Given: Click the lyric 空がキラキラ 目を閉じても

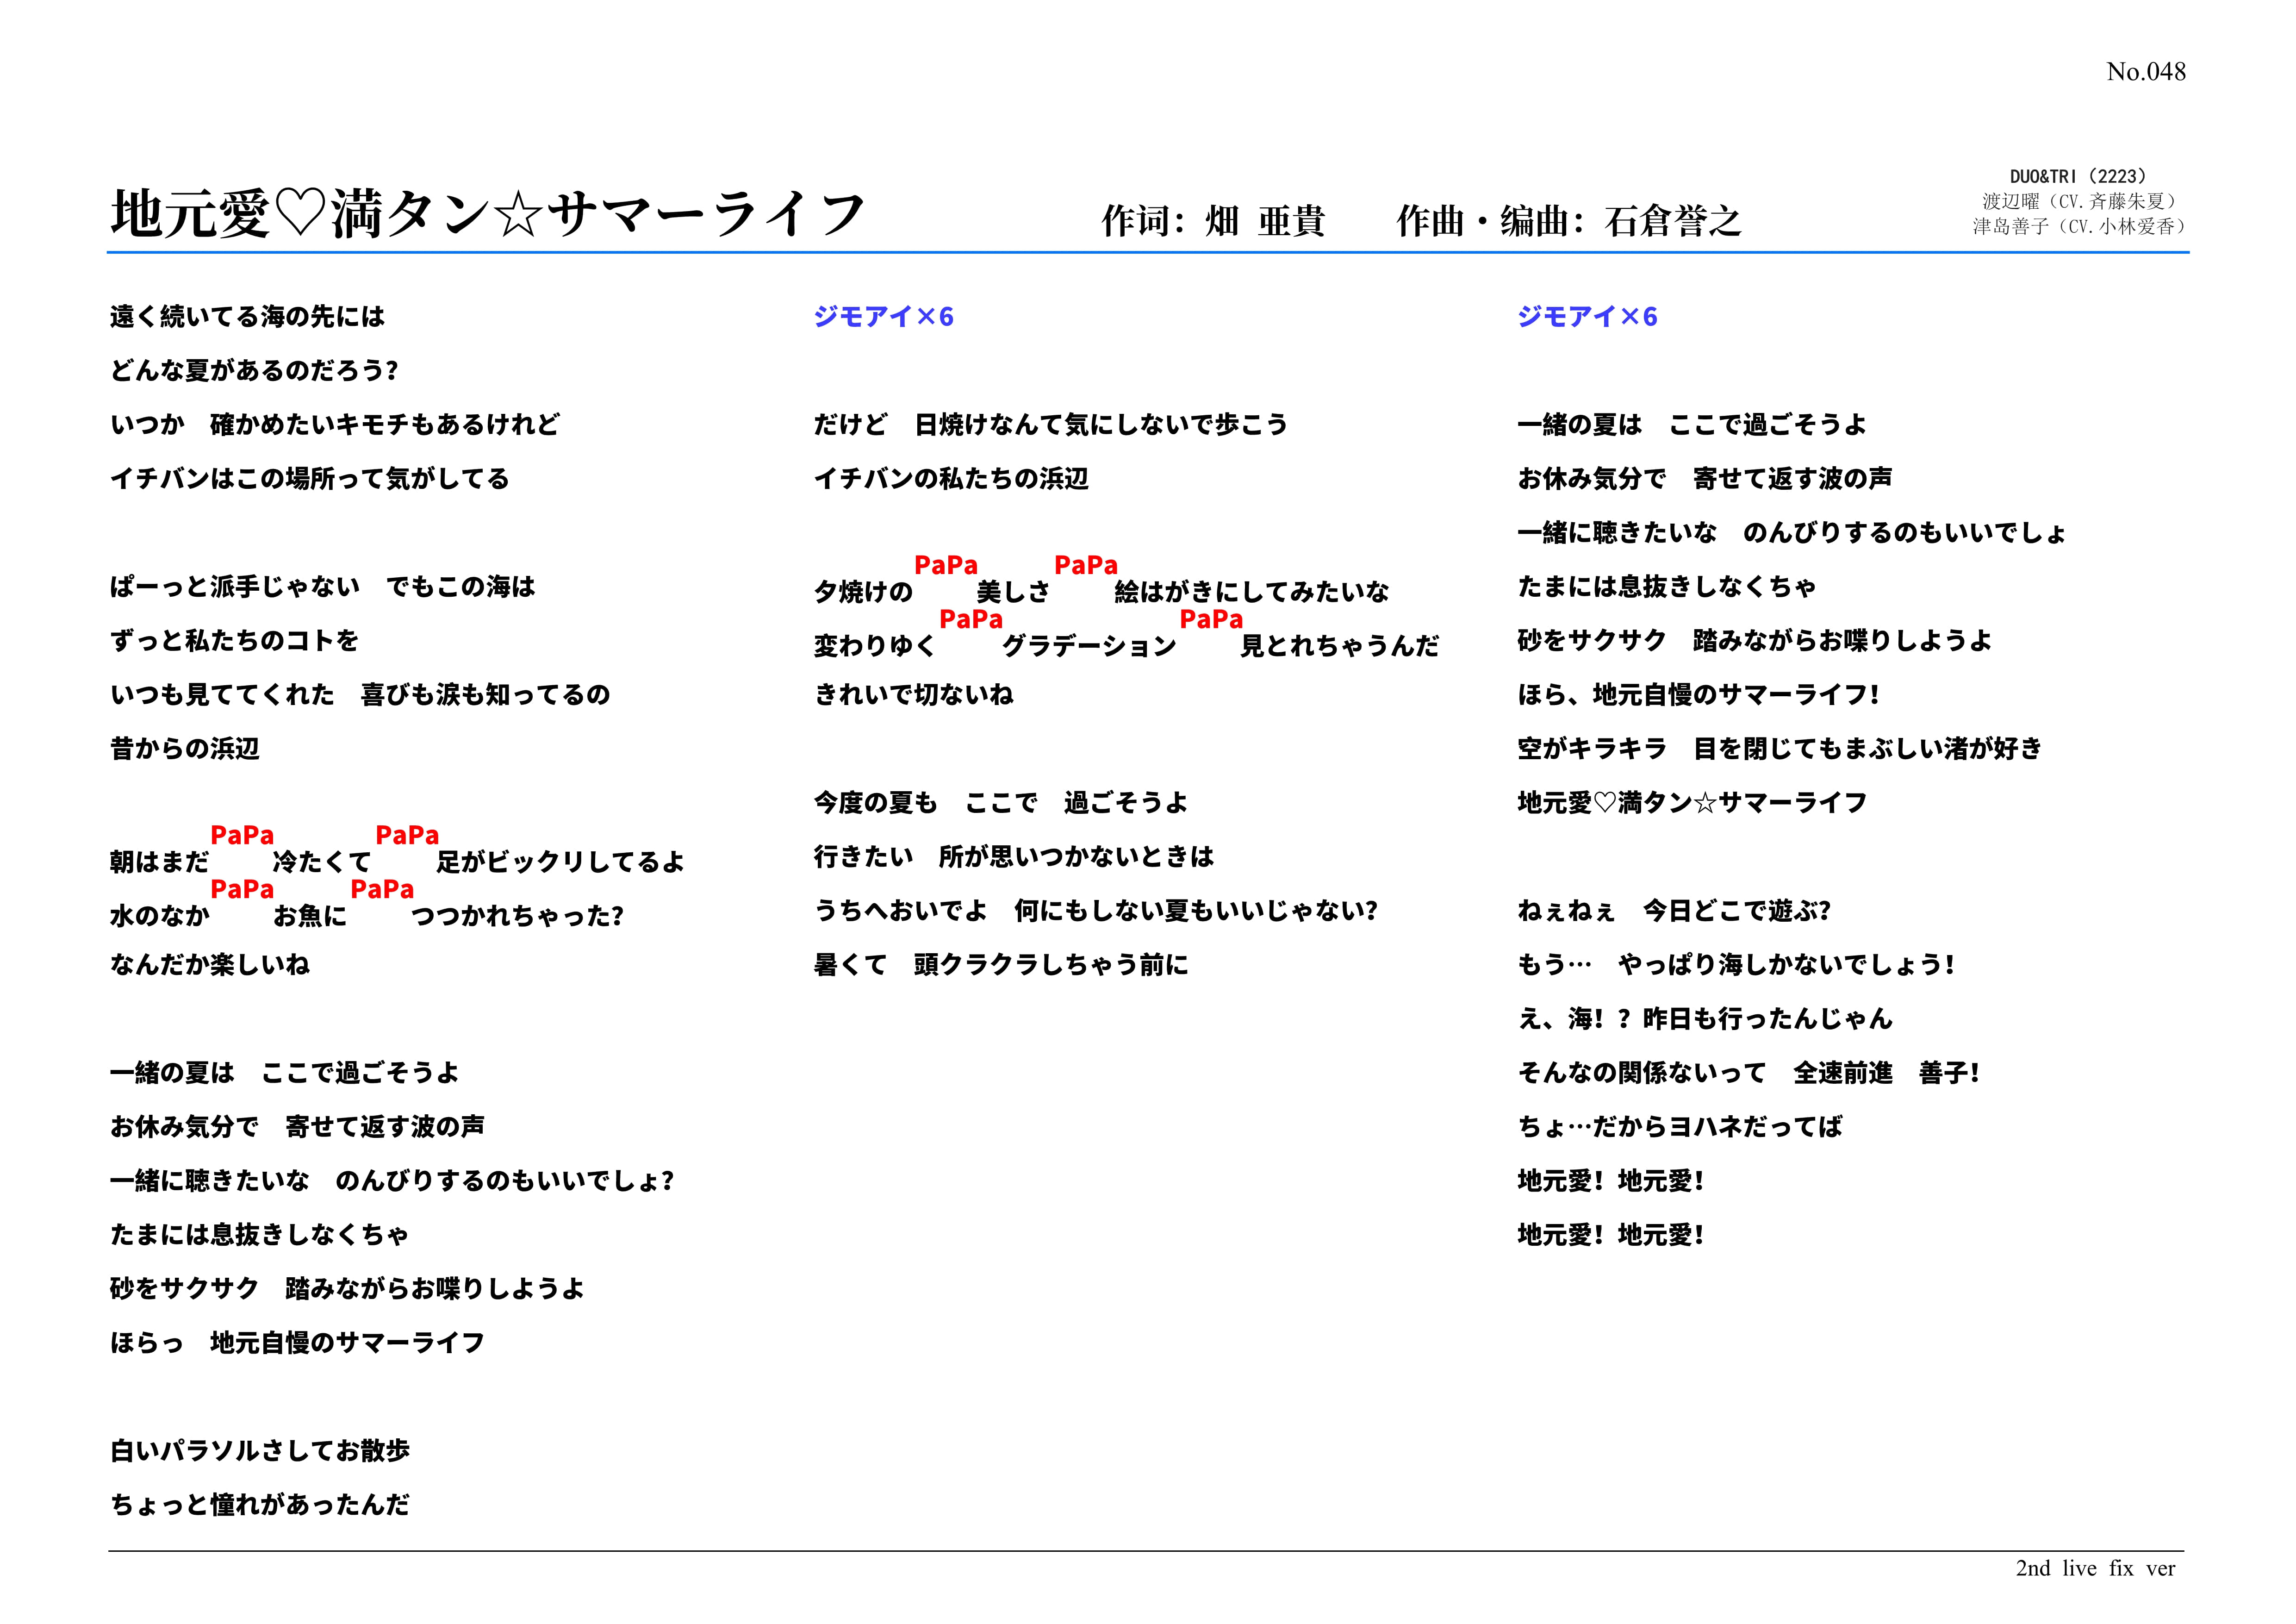Looking at the screenshot, I should coord(1779,749).
